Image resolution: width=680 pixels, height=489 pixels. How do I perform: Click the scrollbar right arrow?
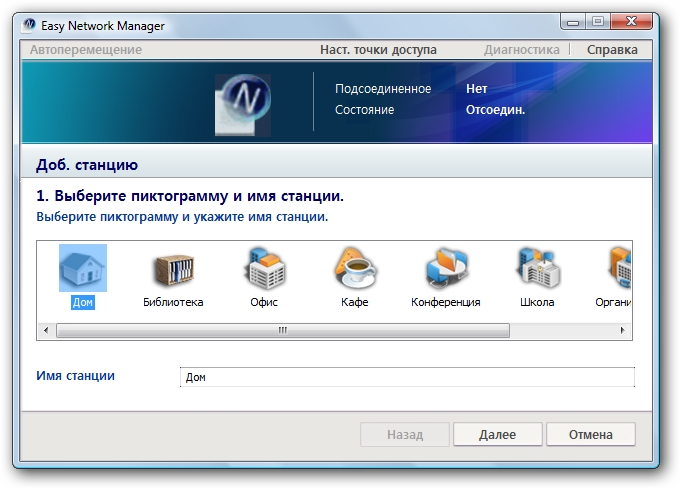coord(623,330)
